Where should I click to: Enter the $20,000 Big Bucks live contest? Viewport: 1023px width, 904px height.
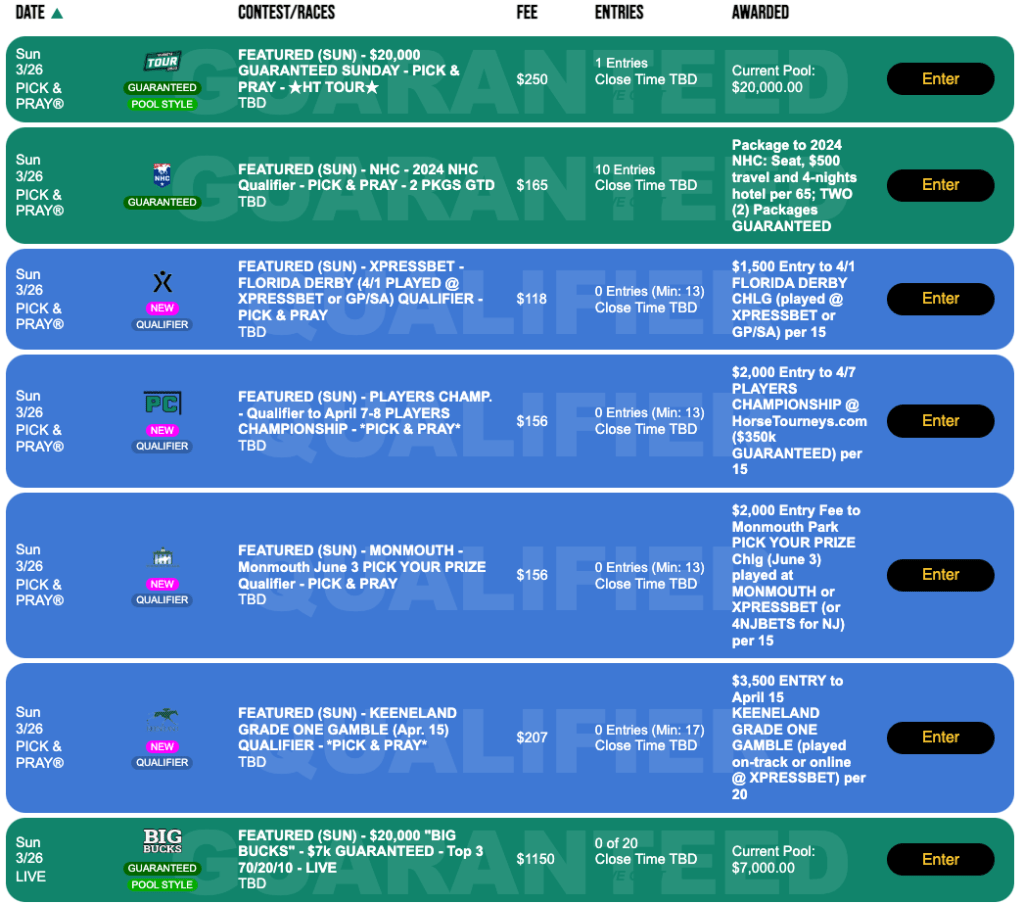click(940, 859)
